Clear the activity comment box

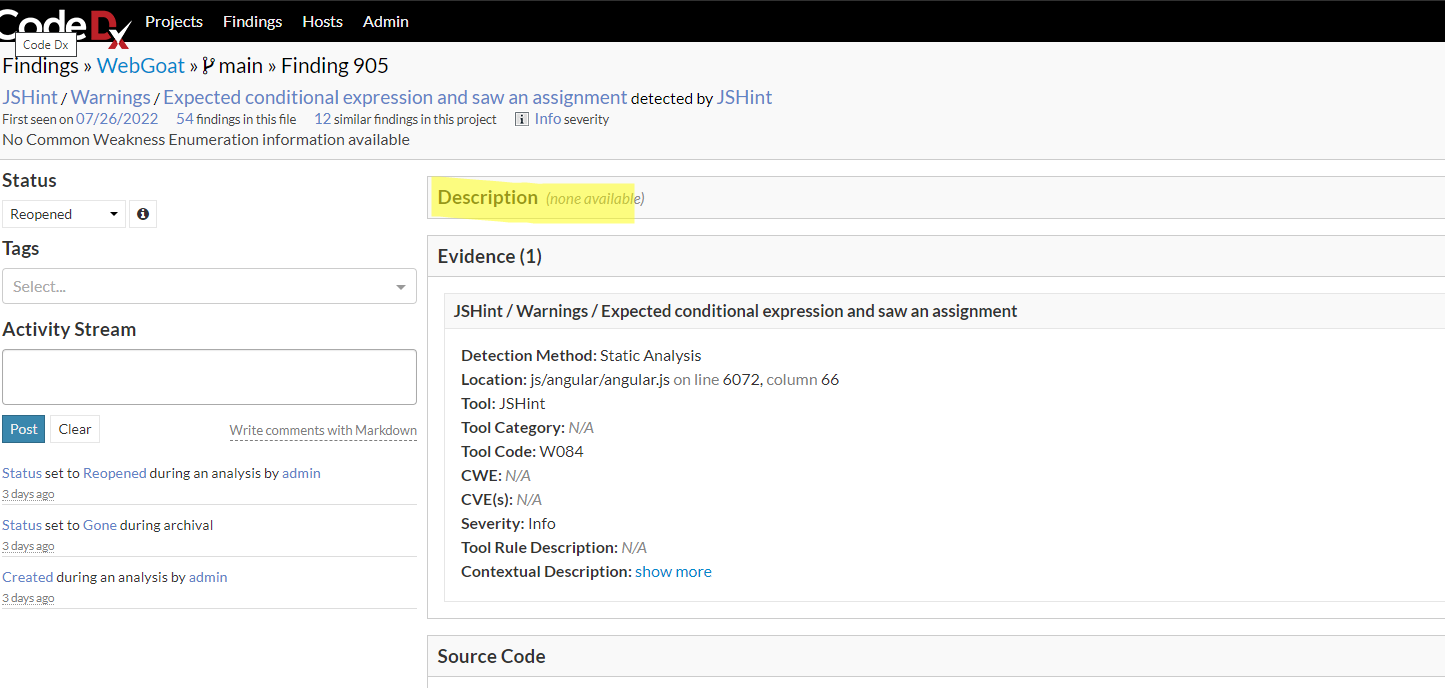coord(75,429)
